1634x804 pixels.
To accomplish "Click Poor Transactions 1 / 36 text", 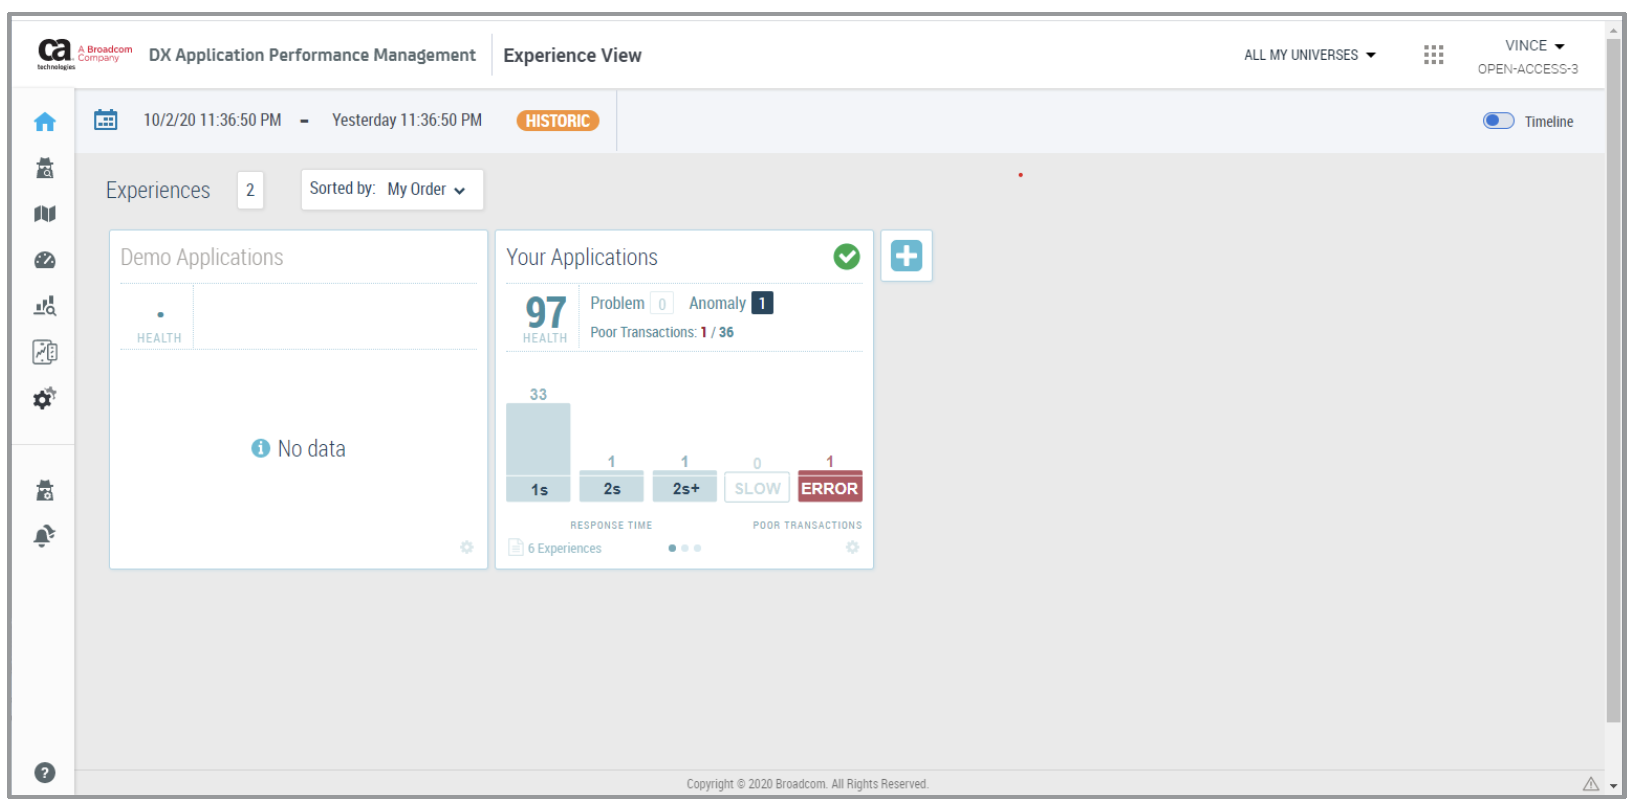I will click(x=662, y=332).
